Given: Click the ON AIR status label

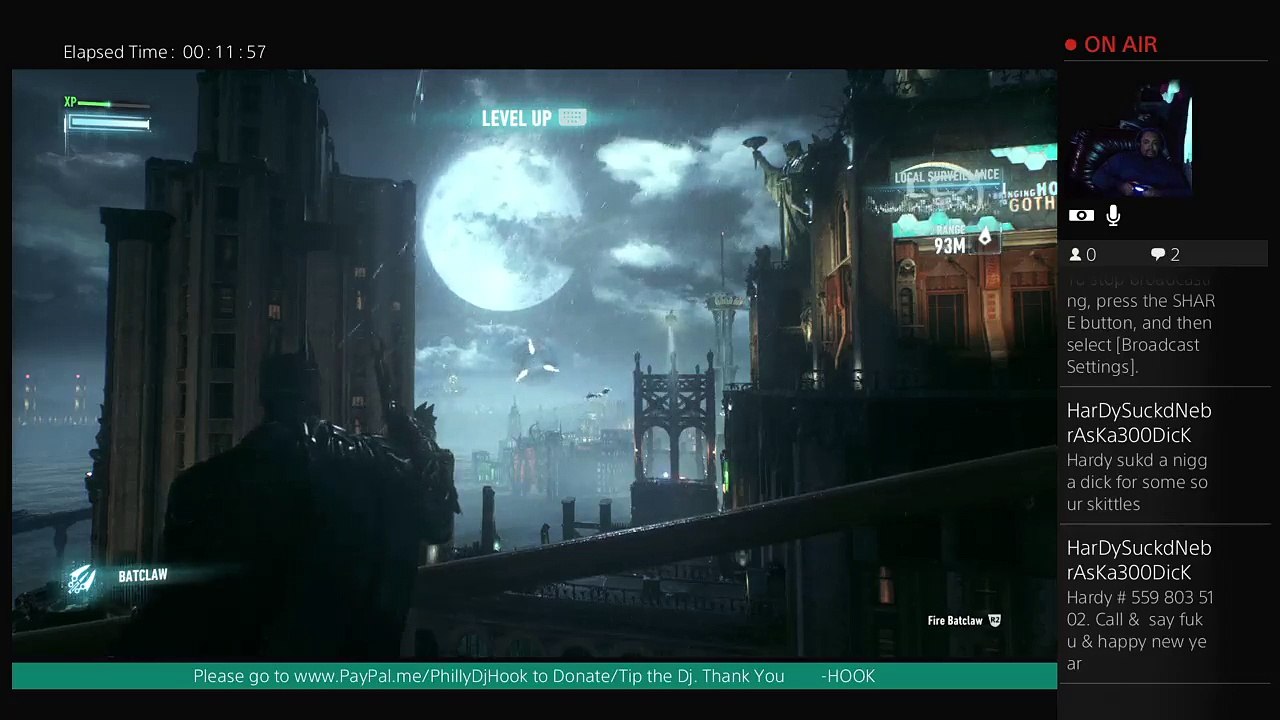Looking at the screenshot, I should (x=1121, y=45).
